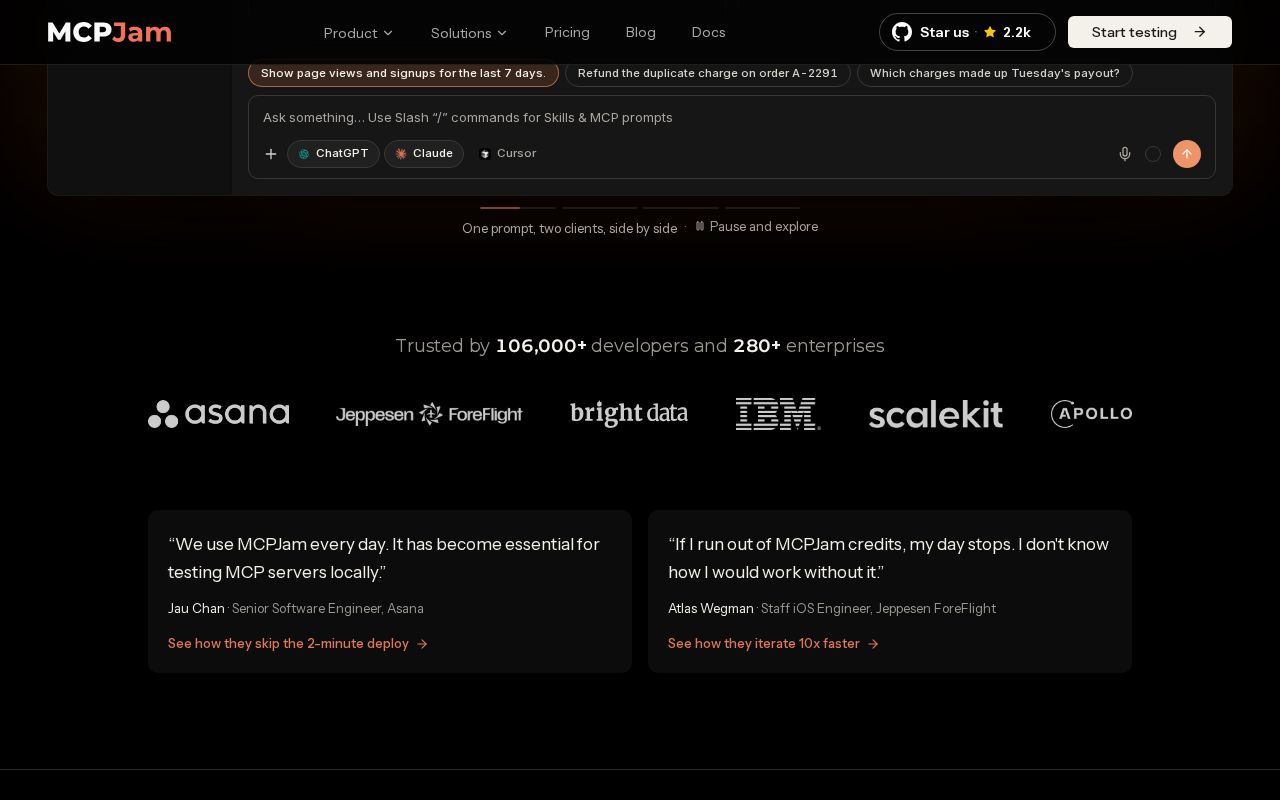The width and height of the screenshot is (1280, 800).
Task: Toggle the Claude client chip
Action: (424, 154)
